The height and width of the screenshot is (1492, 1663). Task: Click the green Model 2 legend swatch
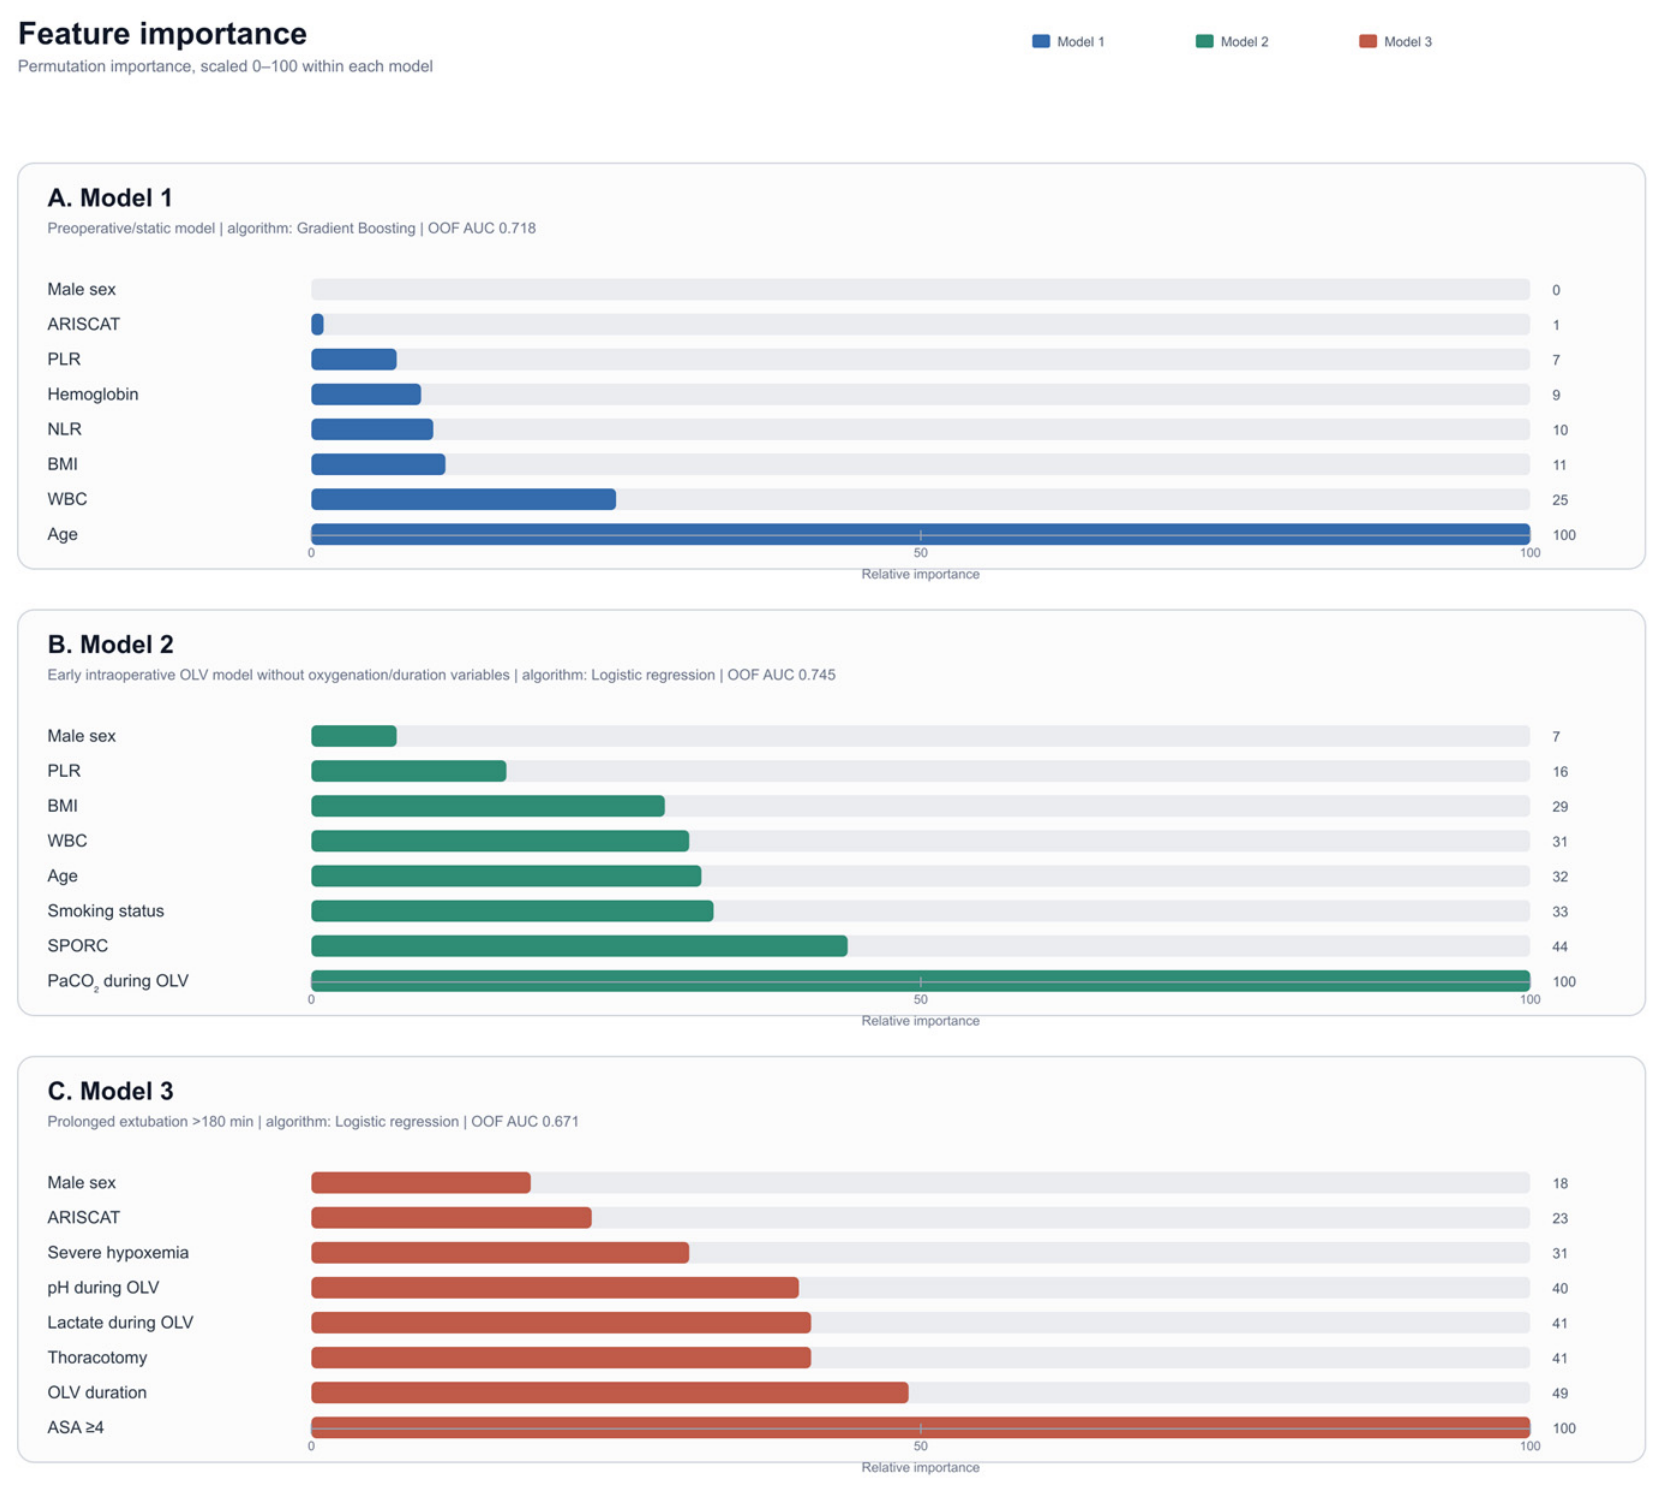click(x=1204, y=41)
